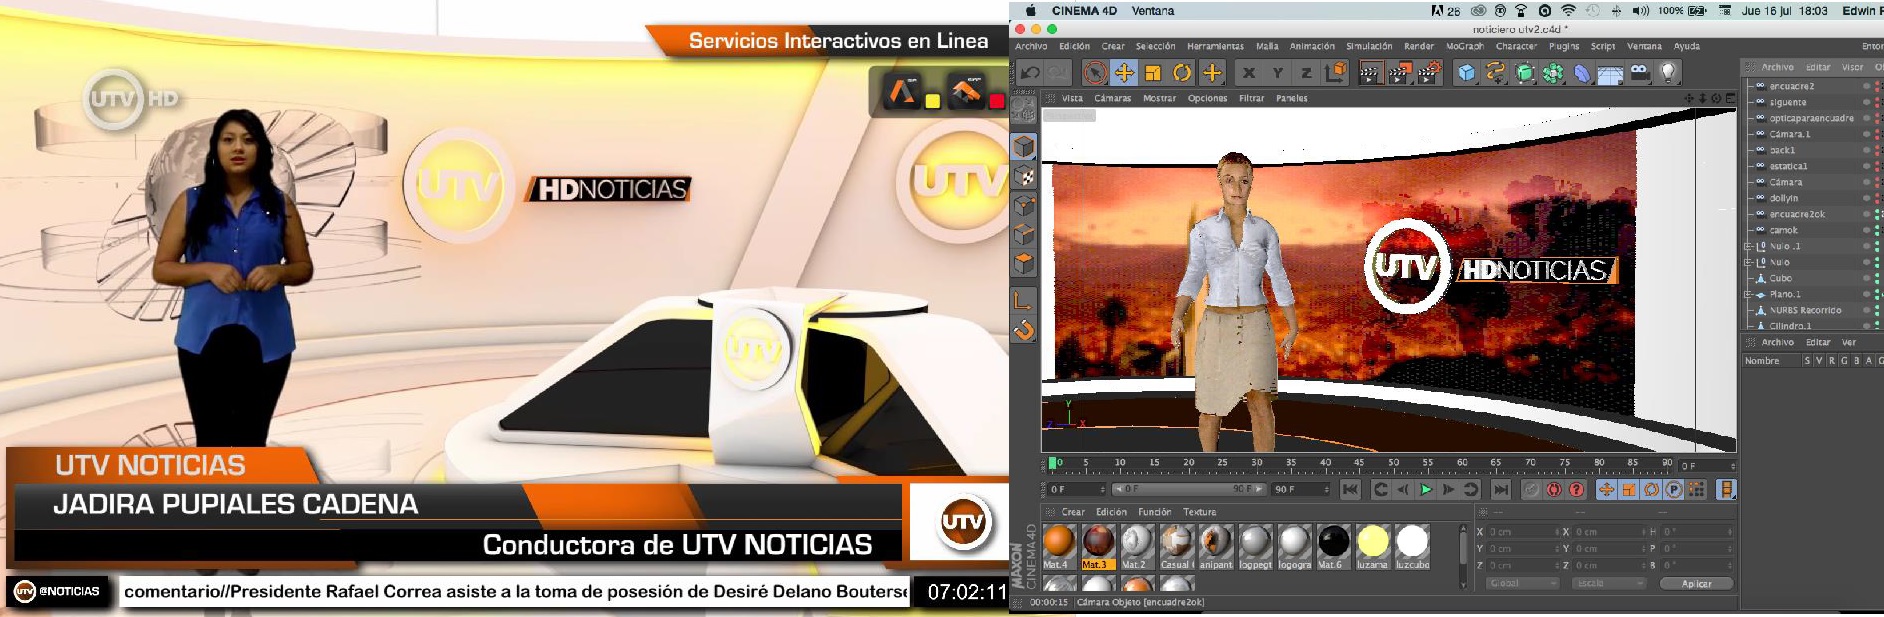Open the green Array modeling objects icon
Viewport: 1884px width, 617px height.
click(1553, 72)
